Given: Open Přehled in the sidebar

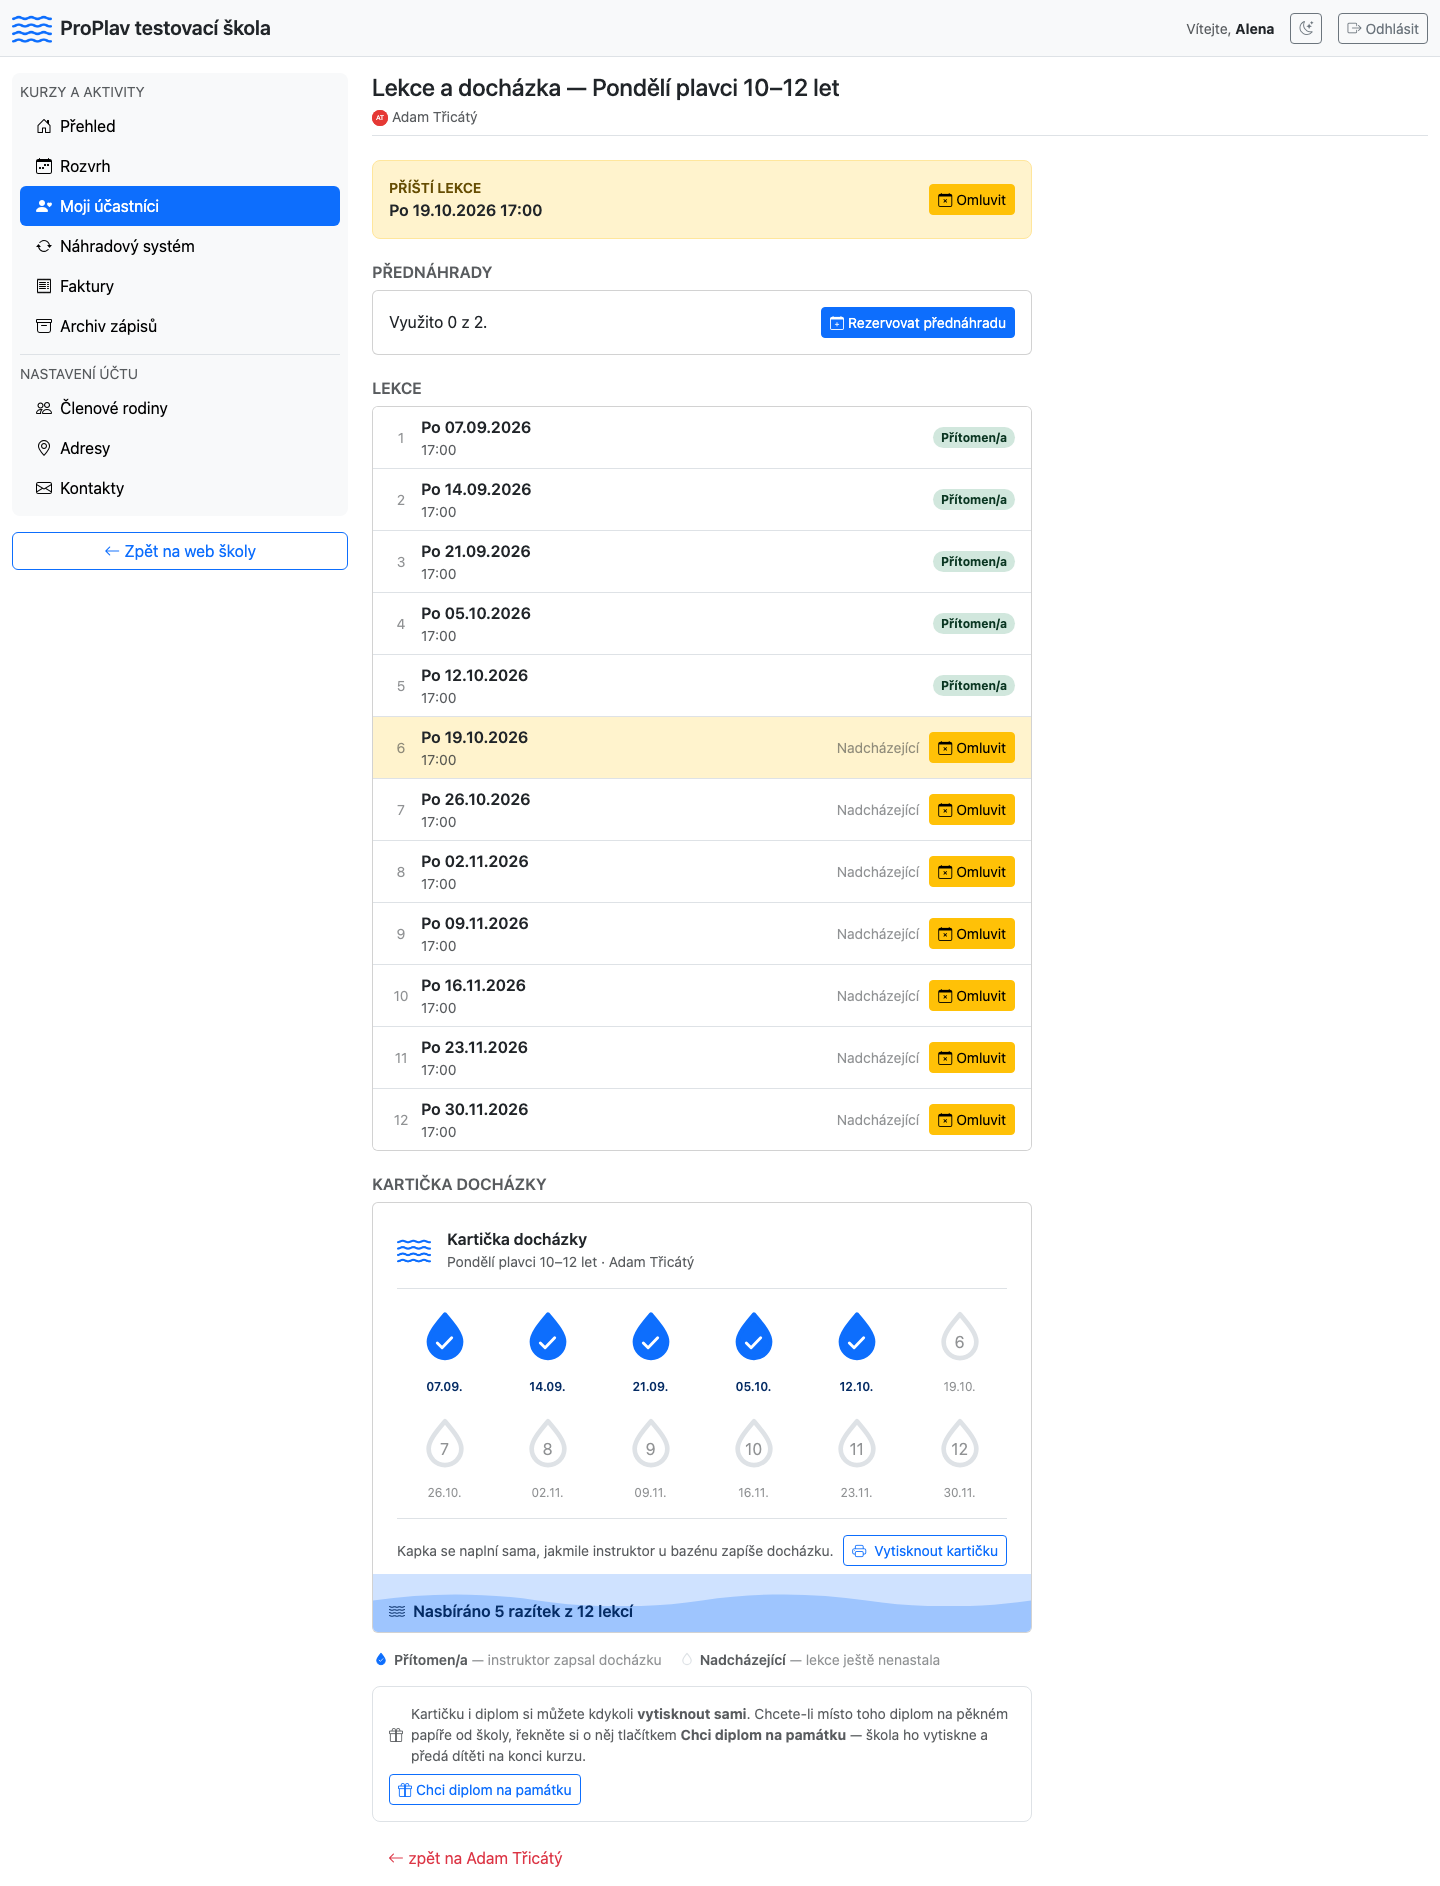Looking at the screenshot, I should pos(180,126).
